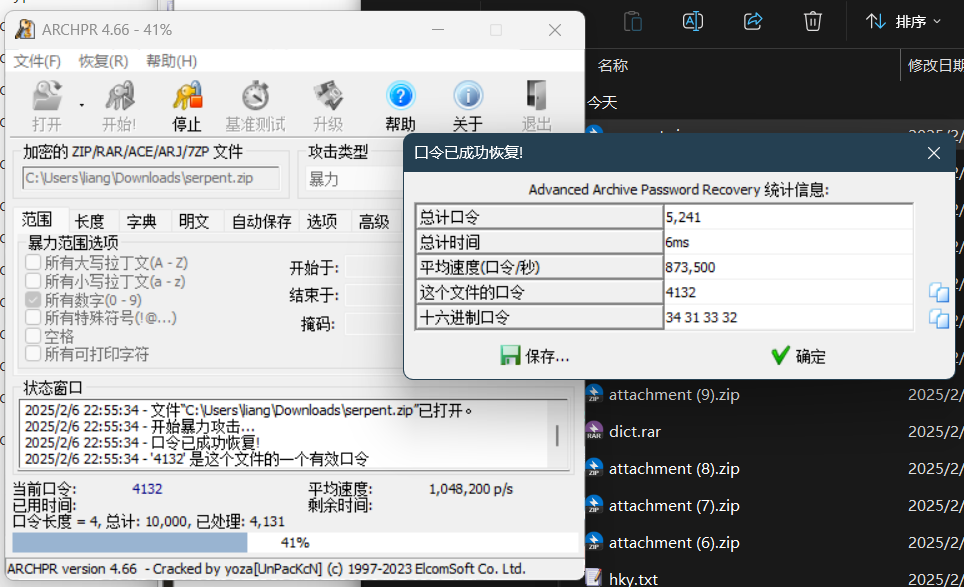Toggle the 所有特殊符号 checkbox
The width and height of the screenshot is (964, 587).
click(33, 317)
